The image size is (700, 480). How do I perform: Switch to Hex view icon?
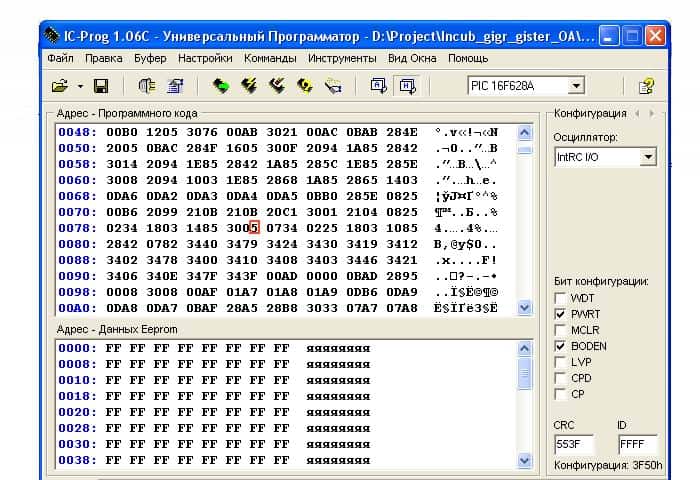click(x=407, y=85)
